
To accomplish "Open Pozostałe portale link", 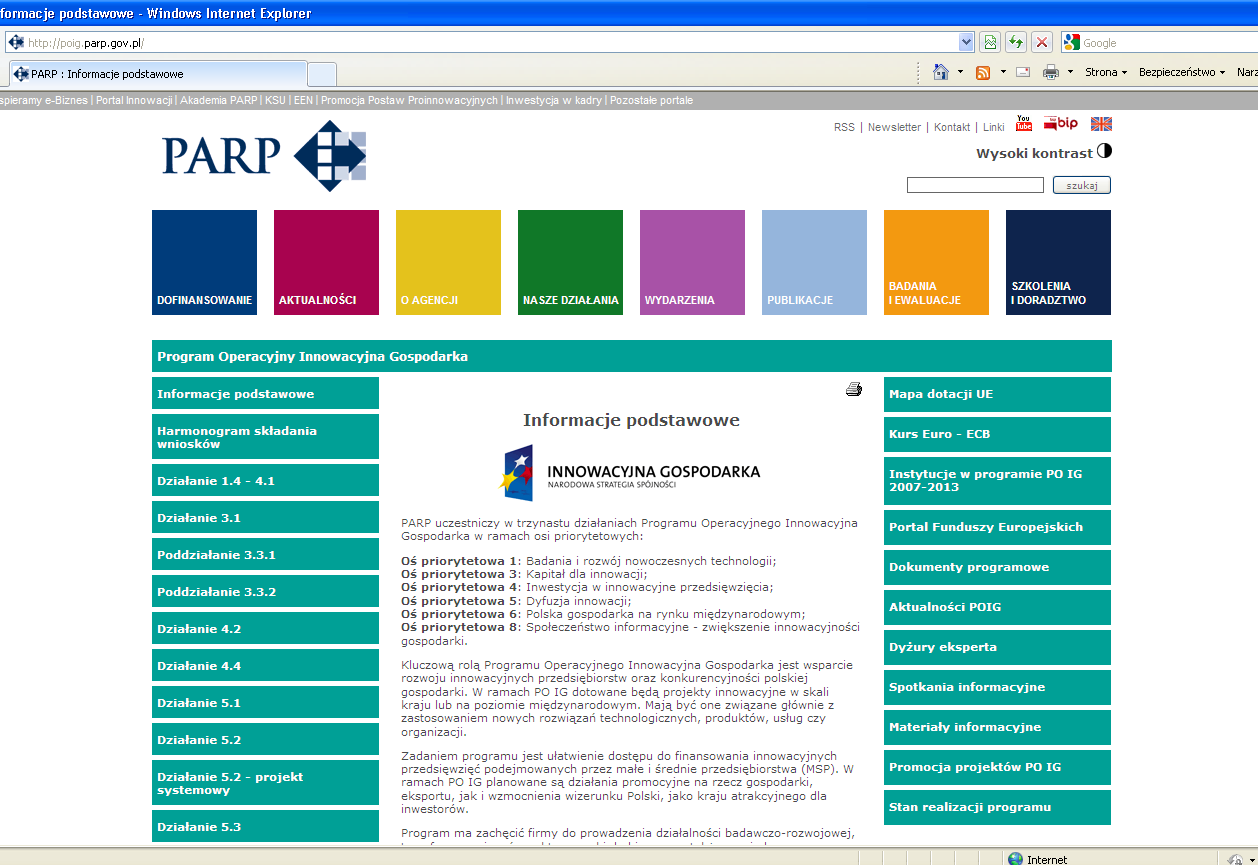I will pos(651,100).
